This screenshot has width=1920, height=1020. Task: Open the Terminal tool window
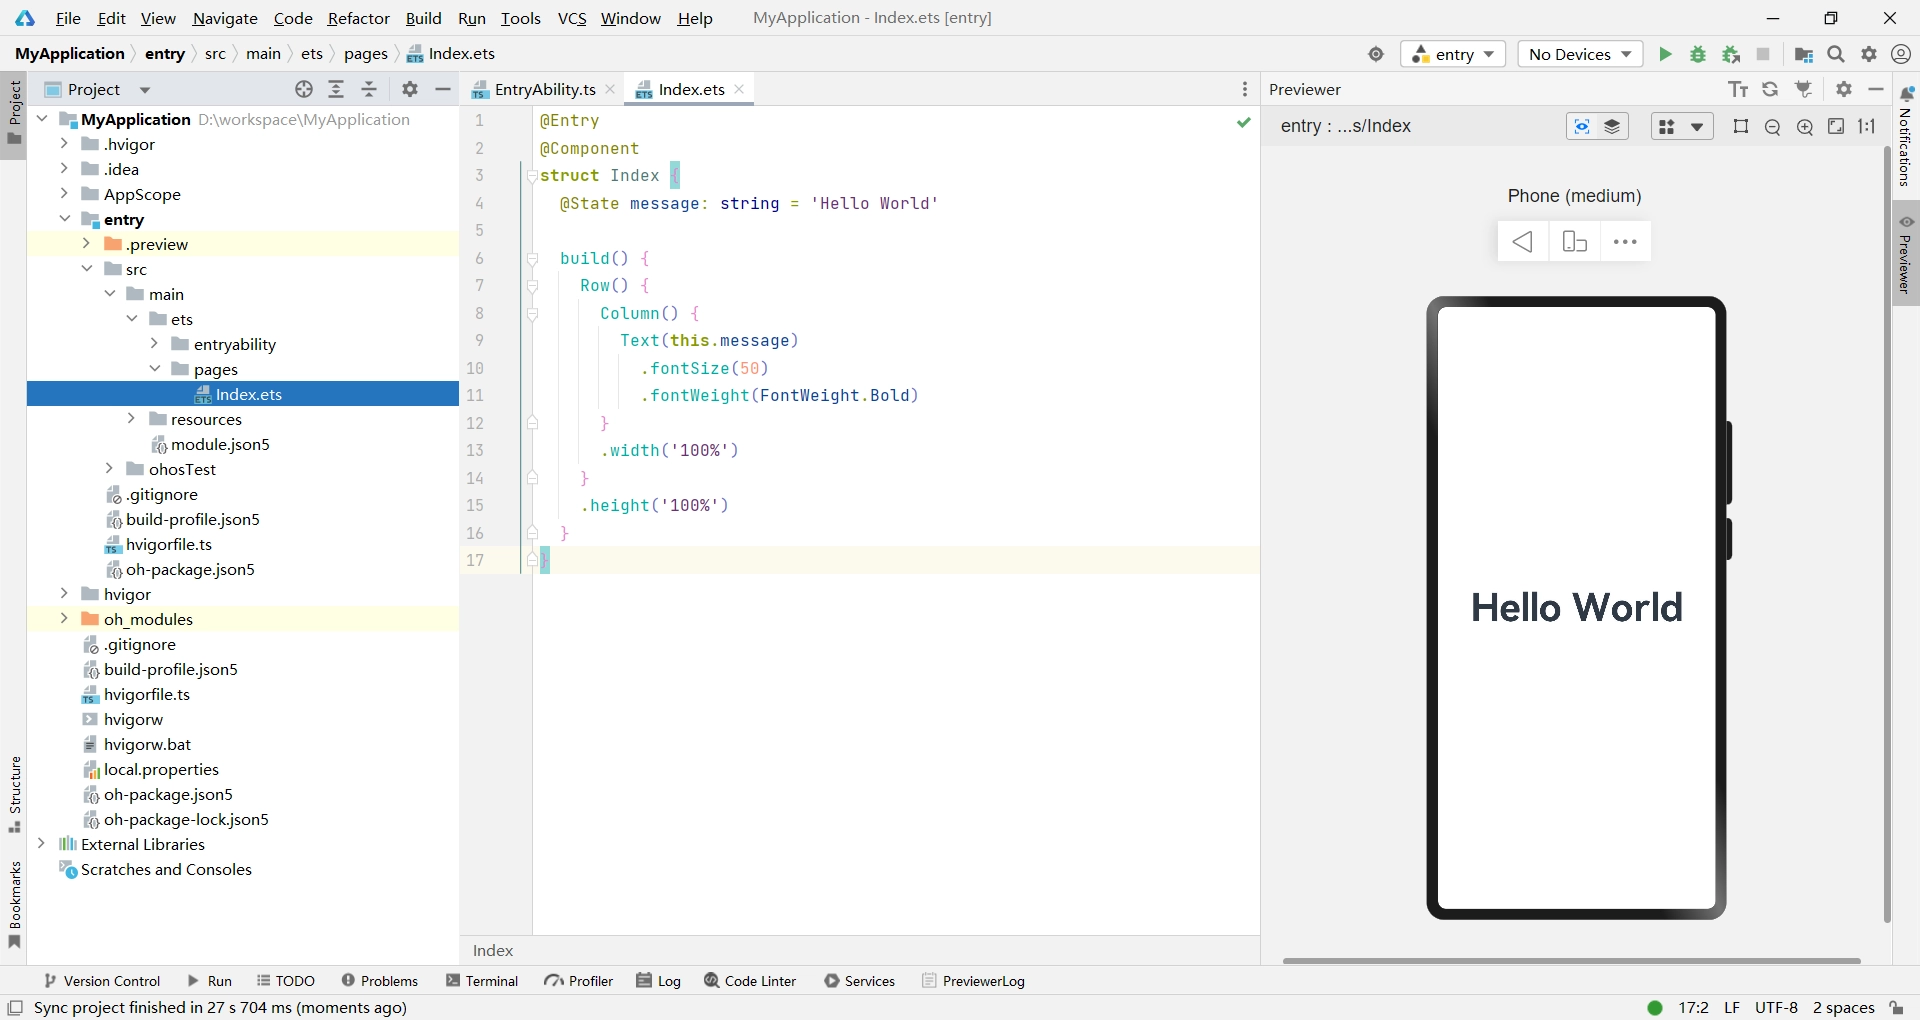coord(482,981)
